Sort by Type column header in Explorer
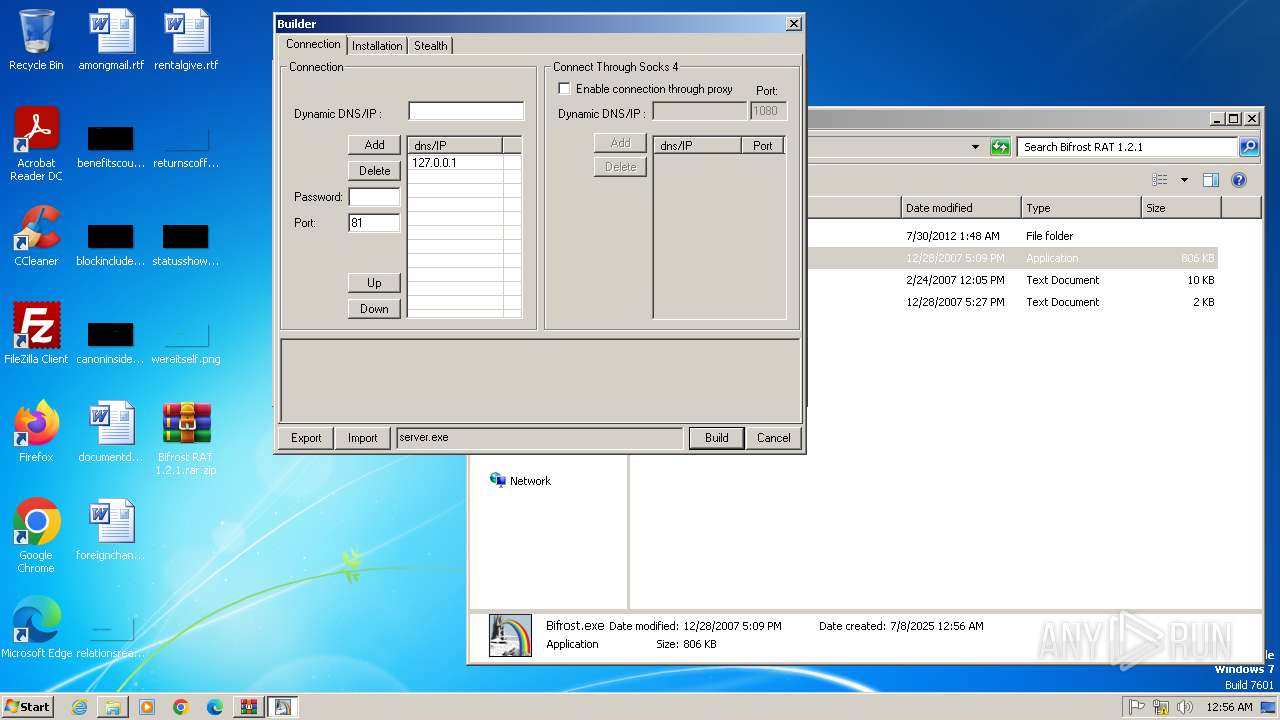This screenshot has height=720, width=1280. click(1081, 208)
